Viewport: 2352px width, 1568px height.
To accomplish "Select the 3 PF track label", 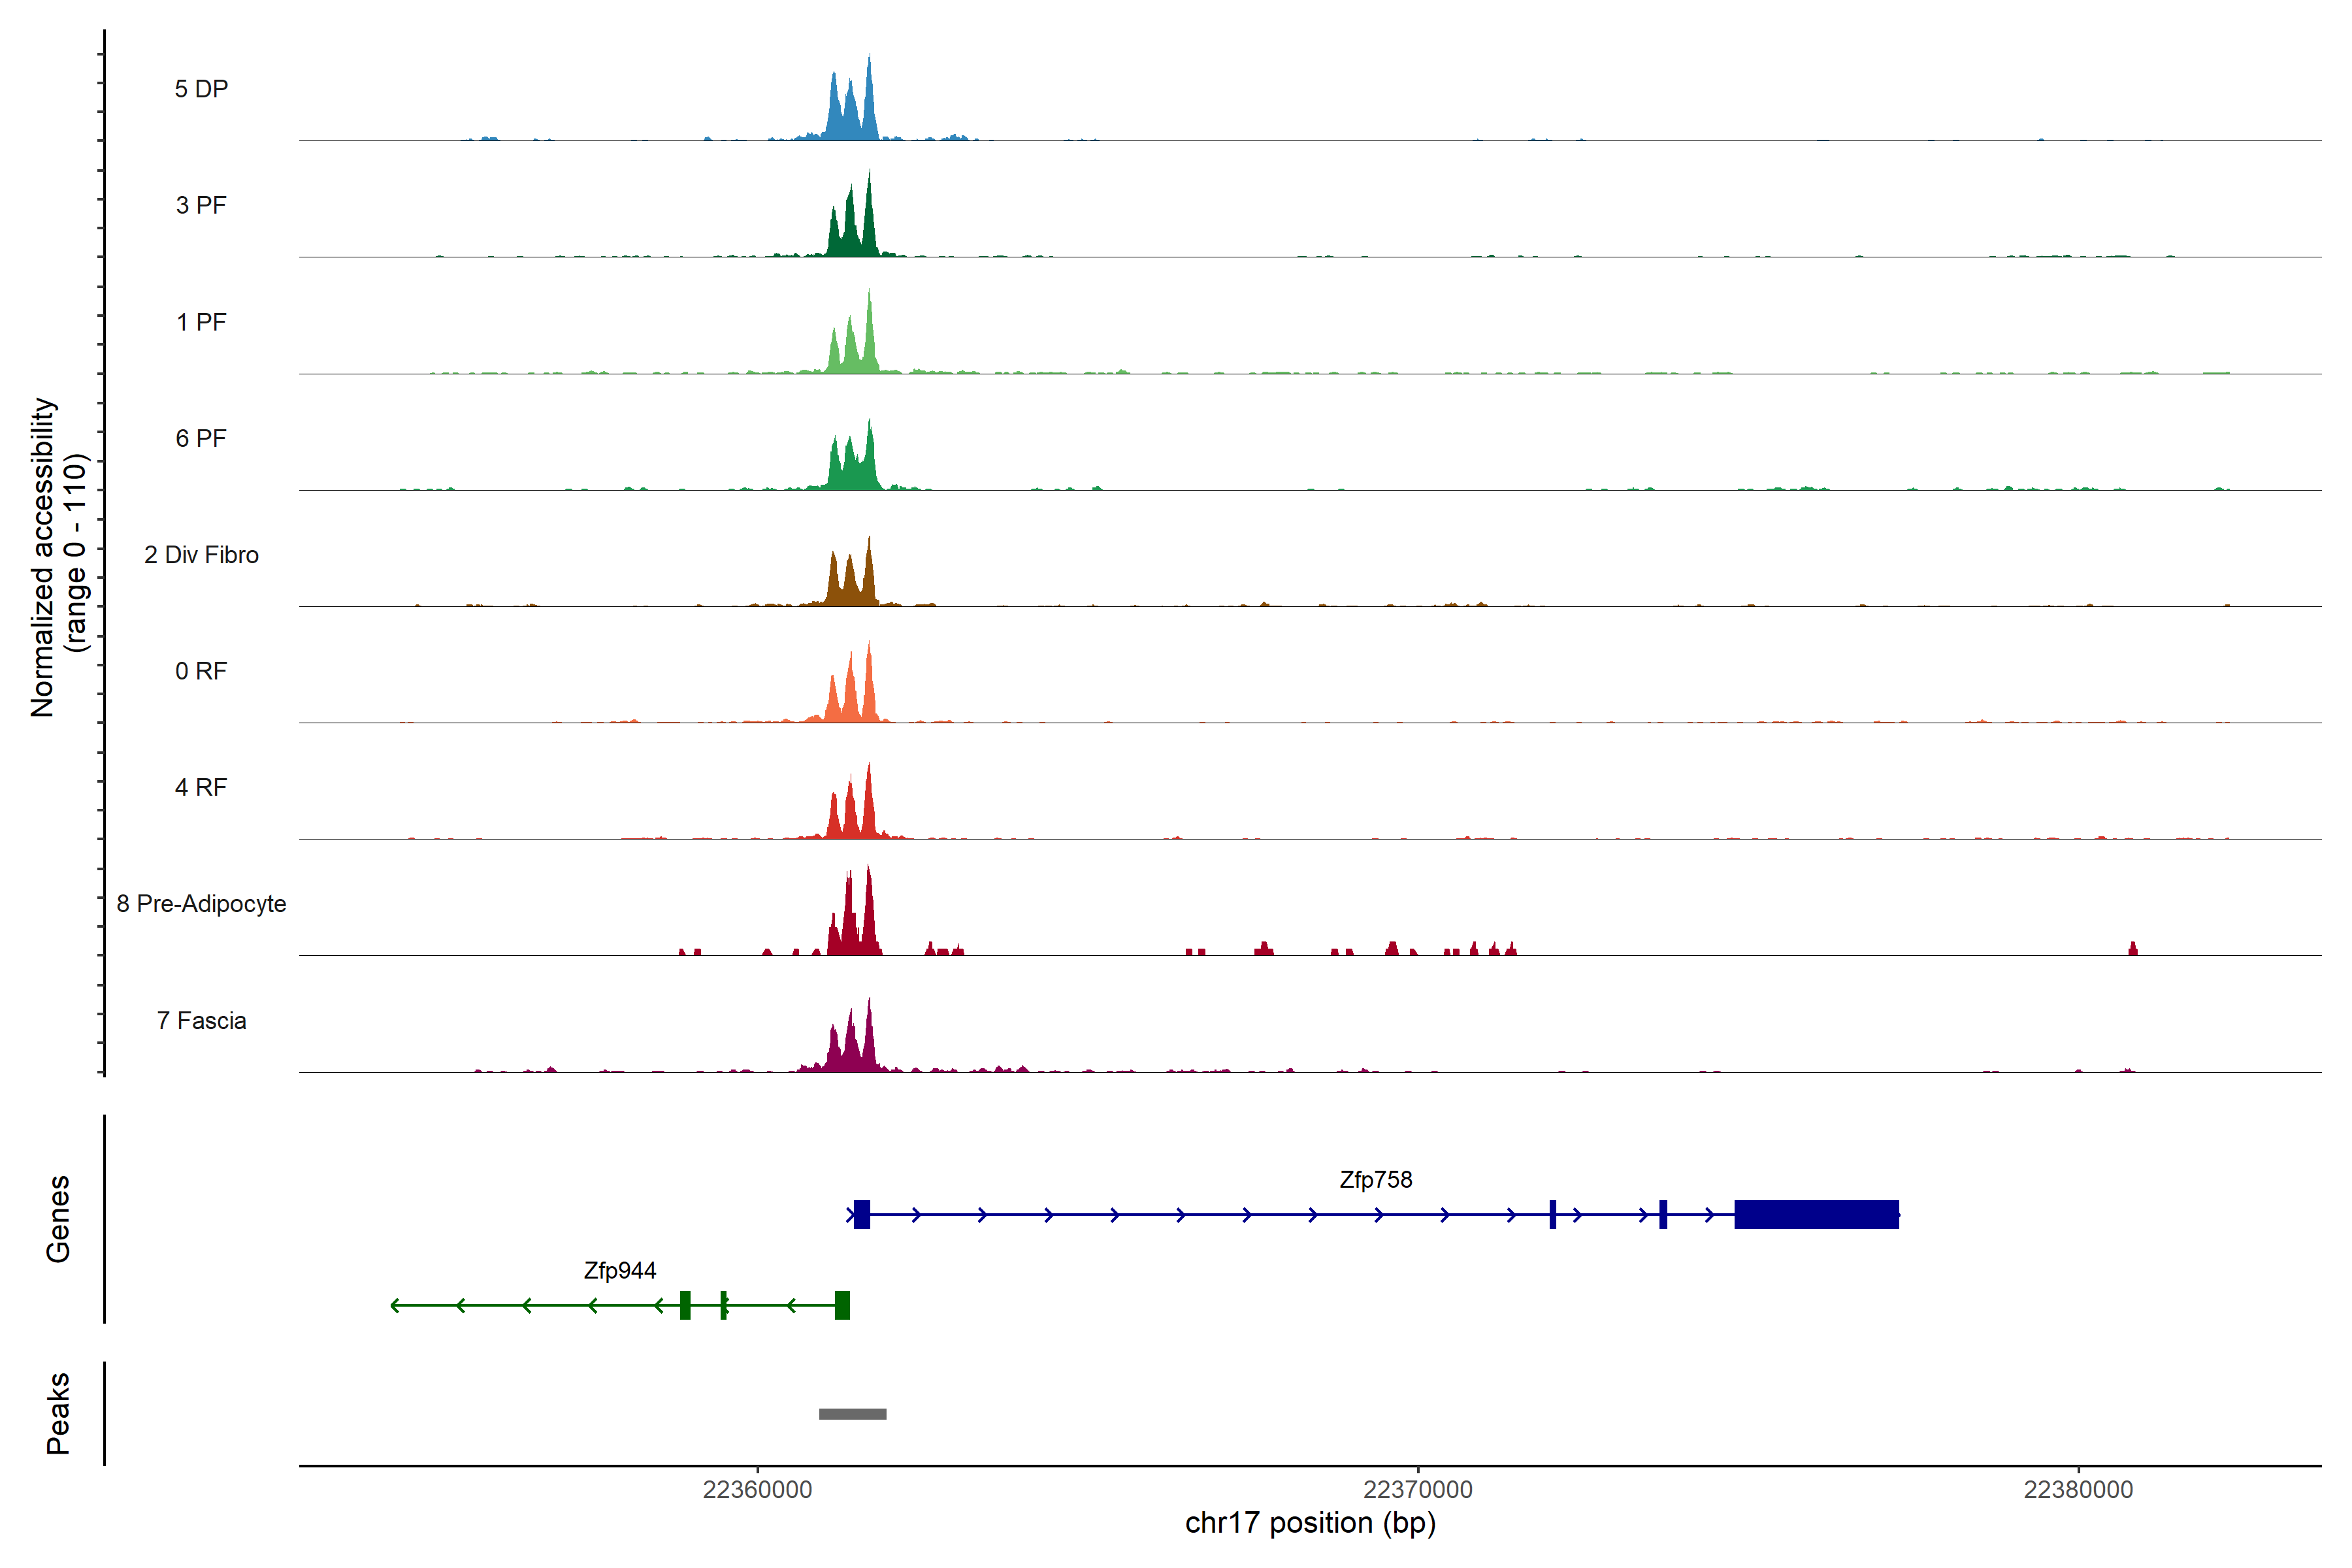I will tap(201, 205).
